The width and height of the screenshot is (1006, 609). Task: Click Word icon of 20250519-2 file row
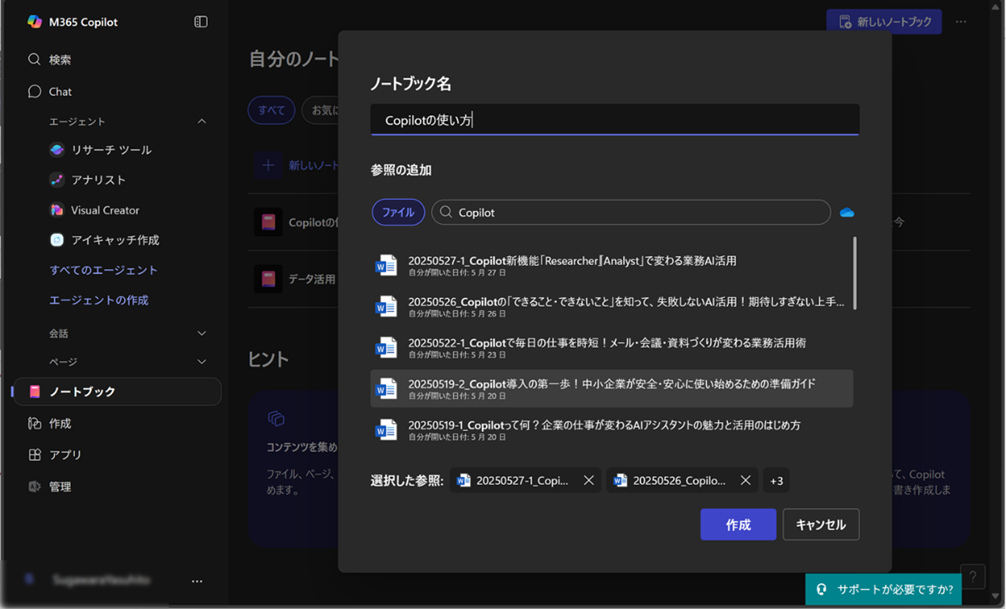click(386, 388)
